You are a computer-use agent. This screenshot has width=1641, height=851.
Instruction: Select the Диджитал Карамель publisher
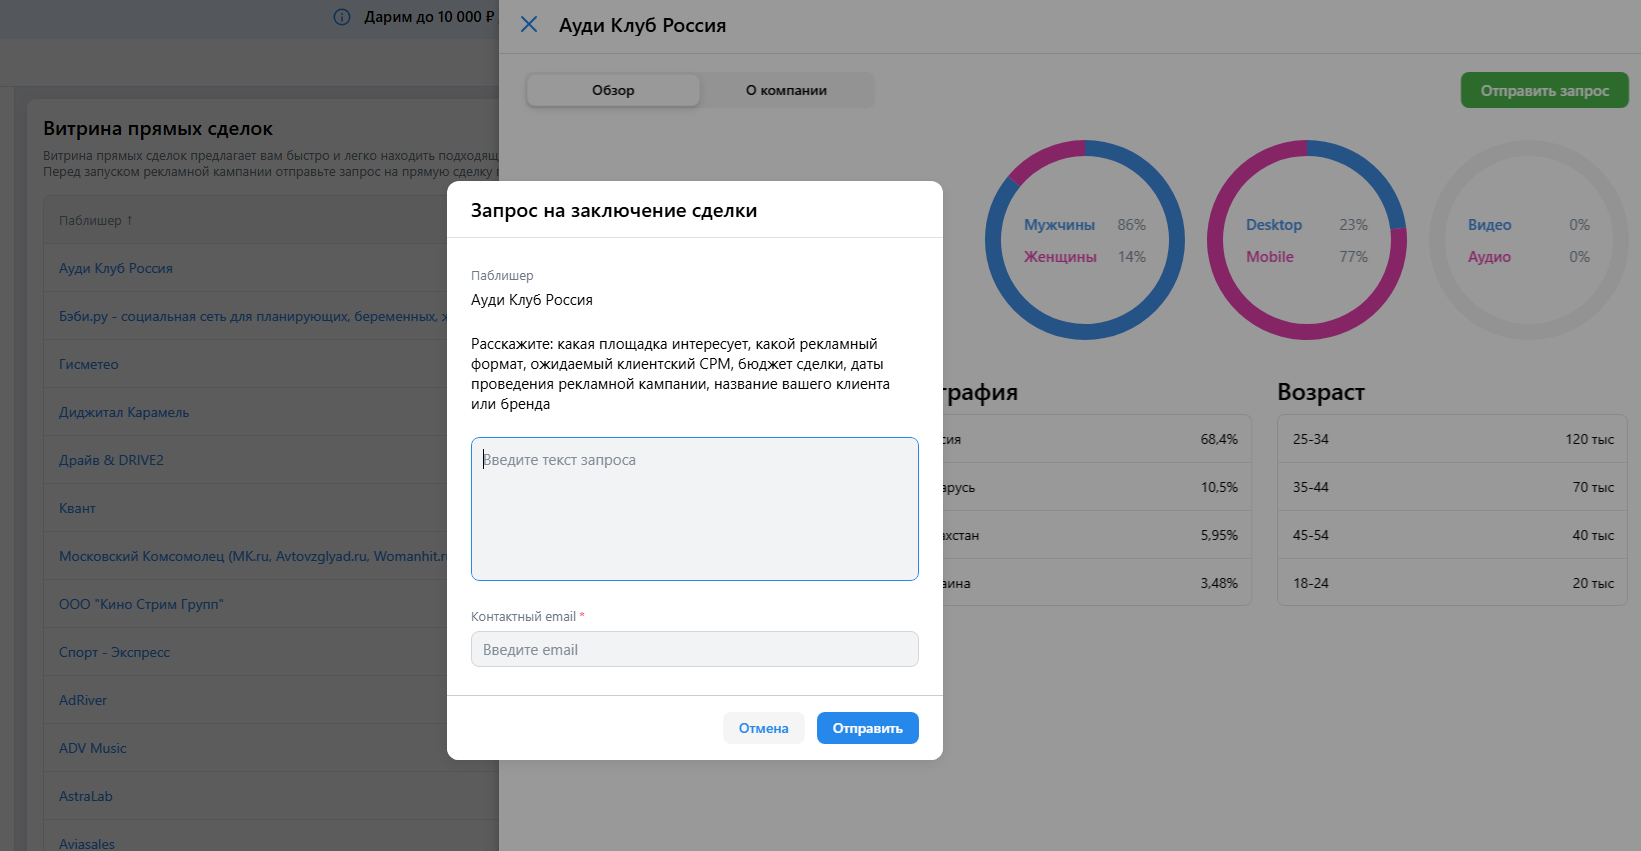[x=124, y=412]
